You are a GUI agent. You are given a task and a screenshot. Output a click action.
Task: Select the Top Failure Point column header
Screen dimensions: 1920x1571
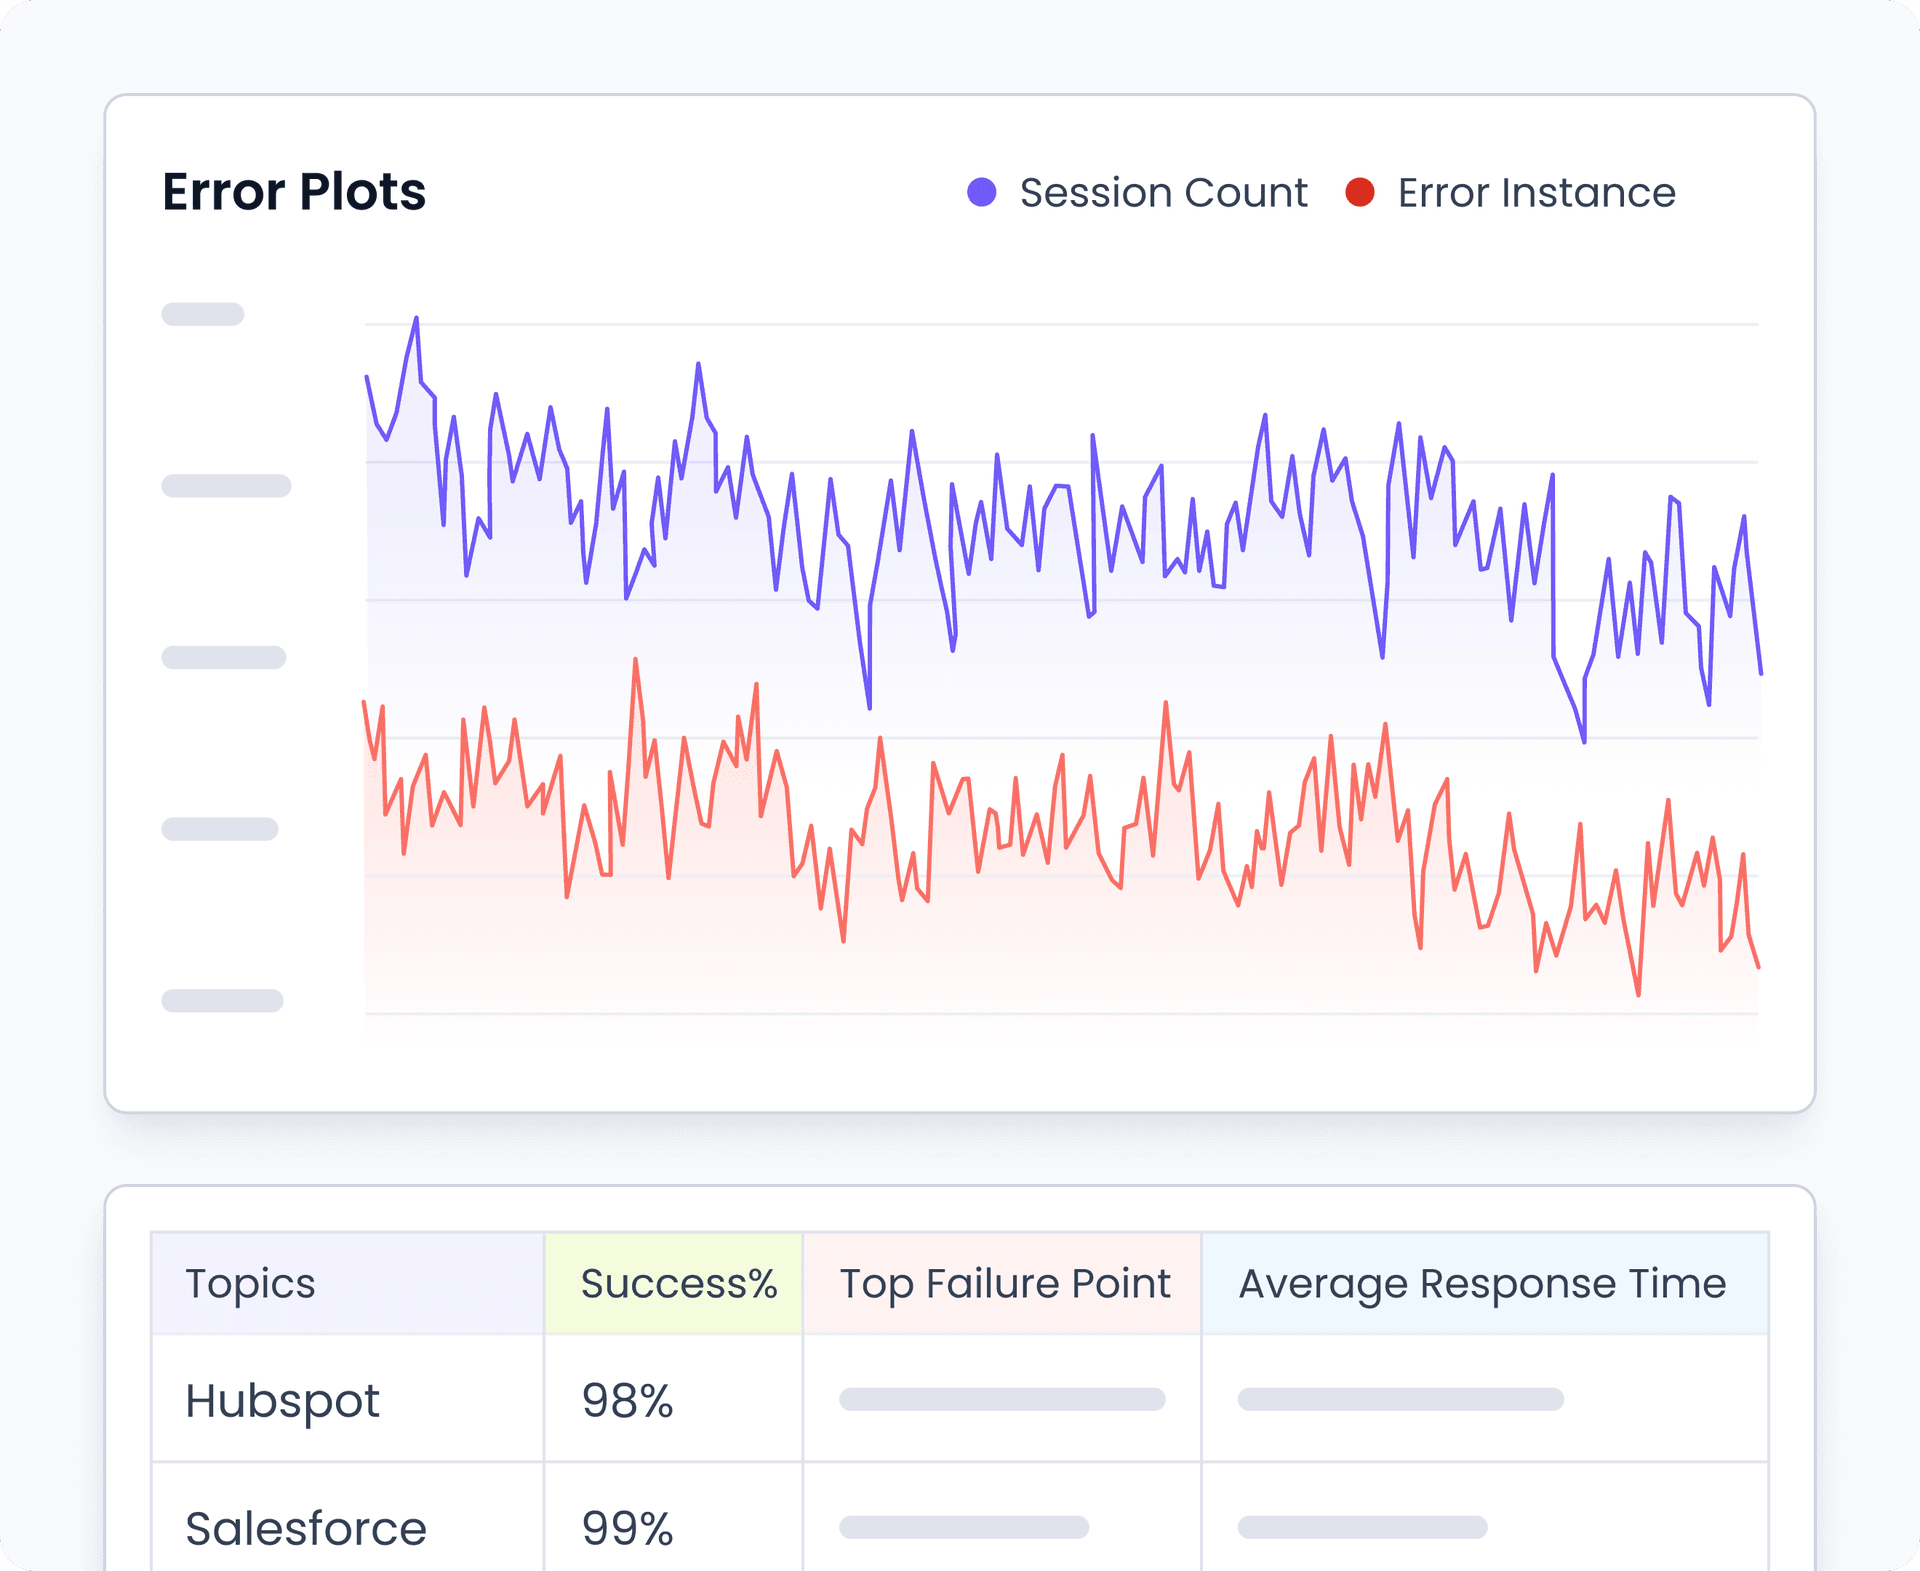(1004, 1284)
